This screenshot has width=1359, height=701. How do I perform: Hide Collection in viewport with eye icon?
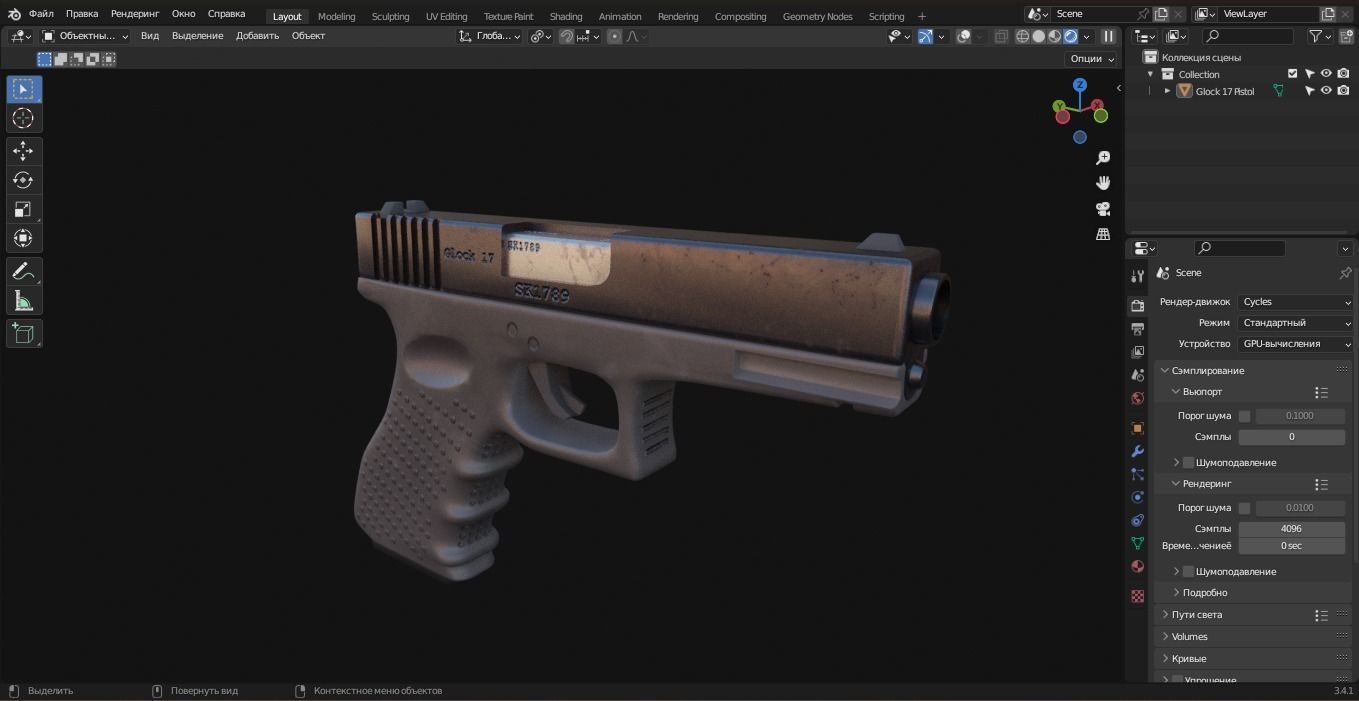1326,74
